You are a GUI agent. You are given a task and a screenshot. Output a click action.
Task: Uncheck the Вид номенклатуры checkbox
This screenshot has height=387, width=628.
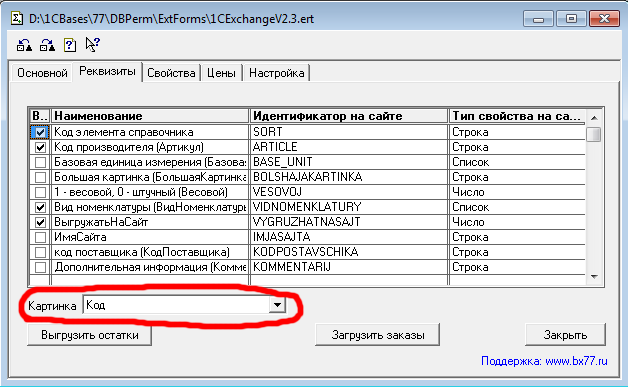click(40, 207)
